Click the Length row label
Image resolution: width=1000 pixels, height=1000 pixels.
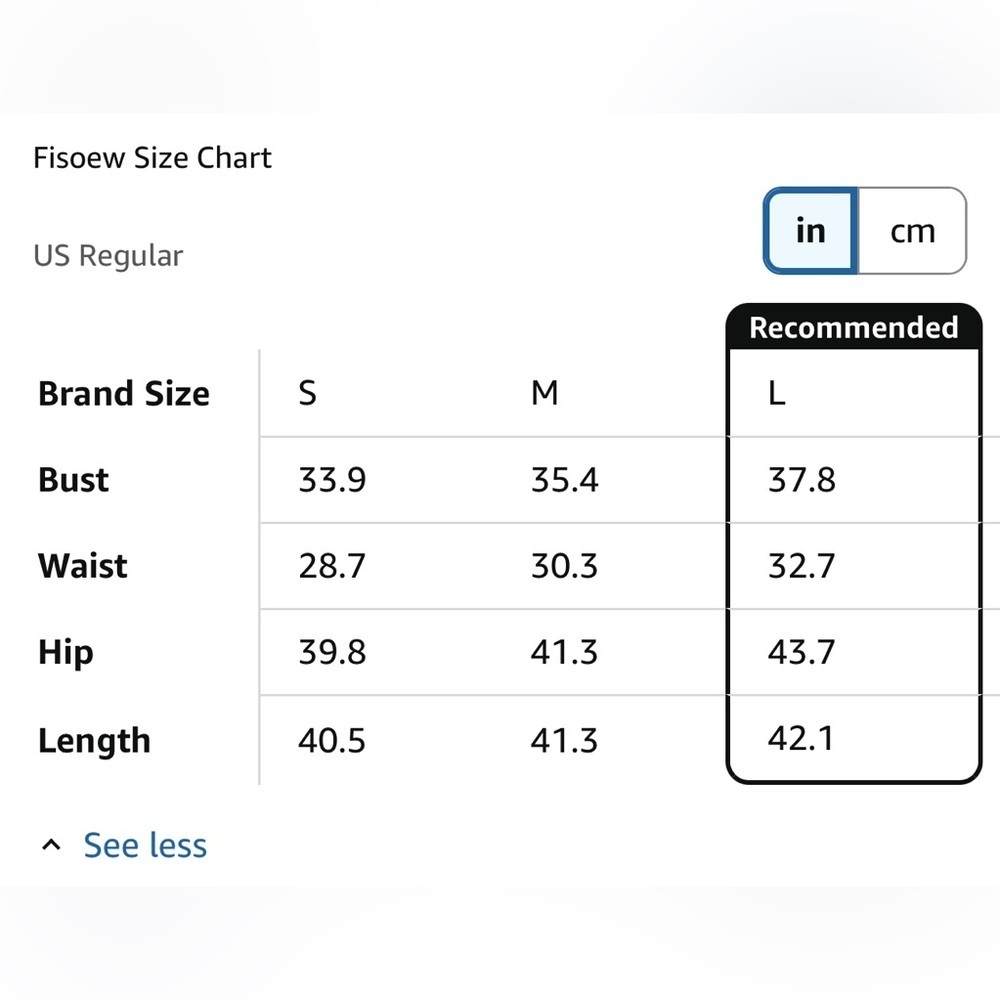click(94, 741)
